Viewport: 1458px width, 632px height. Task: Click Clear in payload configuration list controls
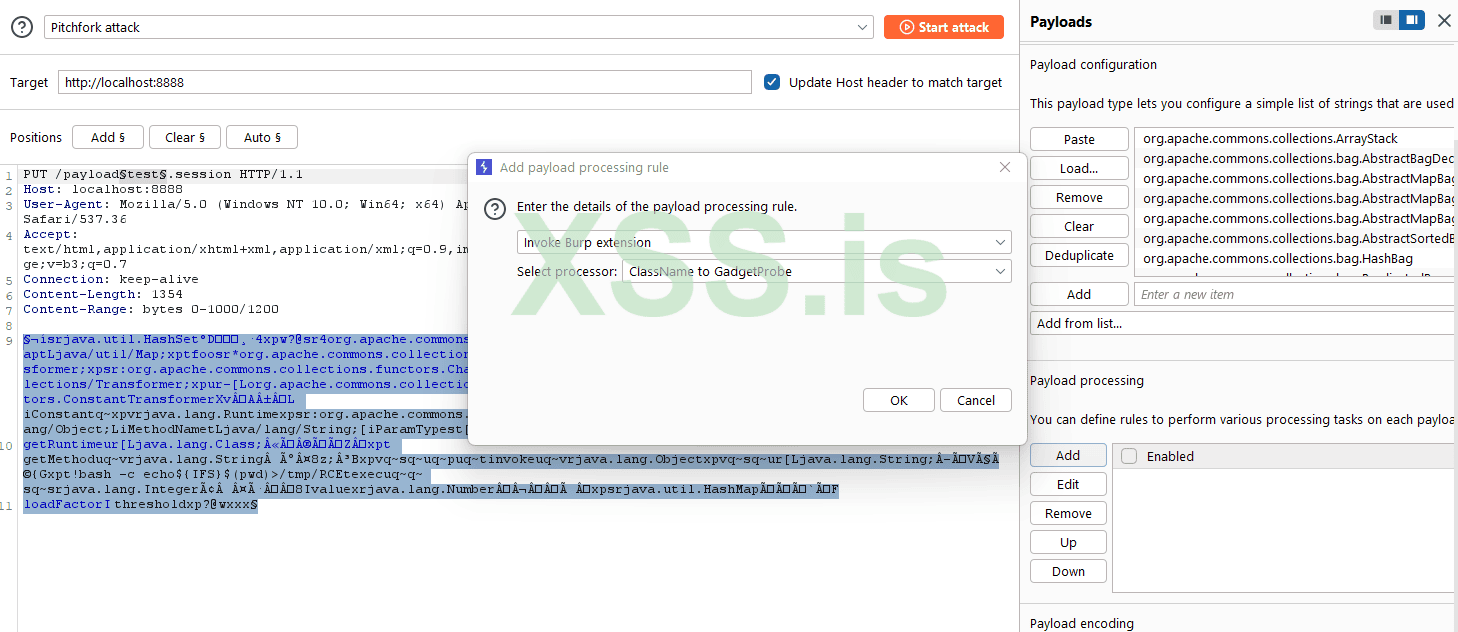click(1079, 226)
